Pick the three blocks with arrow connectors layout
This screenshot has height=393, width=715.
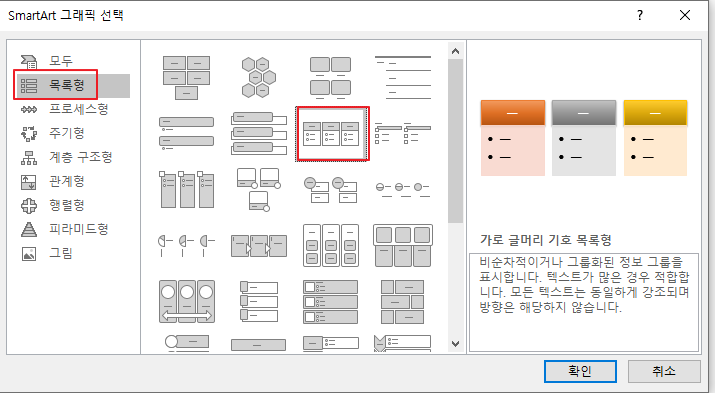pyautogui.click(x=259, y=246)
